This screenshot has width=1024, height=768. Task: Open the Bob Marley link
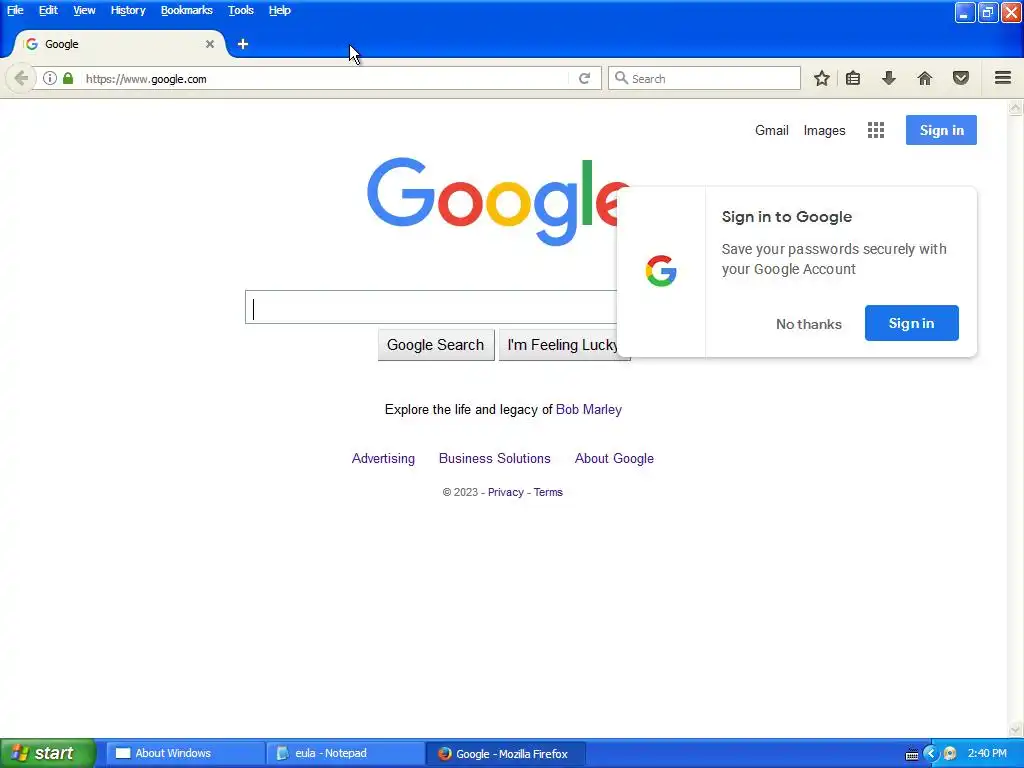tap(588, 409)
